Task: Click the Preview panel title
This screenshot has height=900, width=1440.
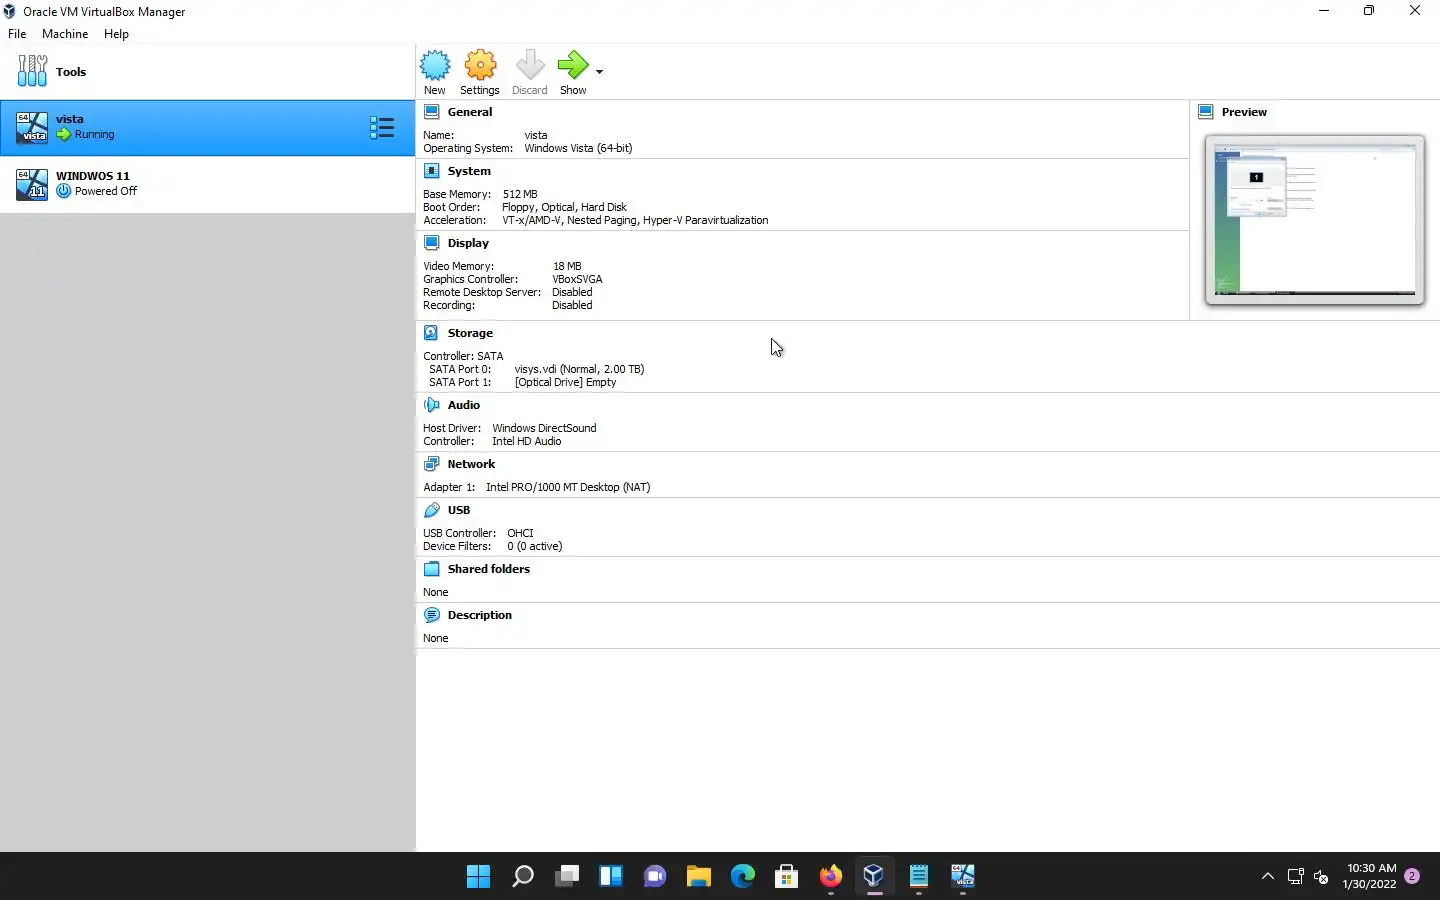Action: click(1244, 112)
